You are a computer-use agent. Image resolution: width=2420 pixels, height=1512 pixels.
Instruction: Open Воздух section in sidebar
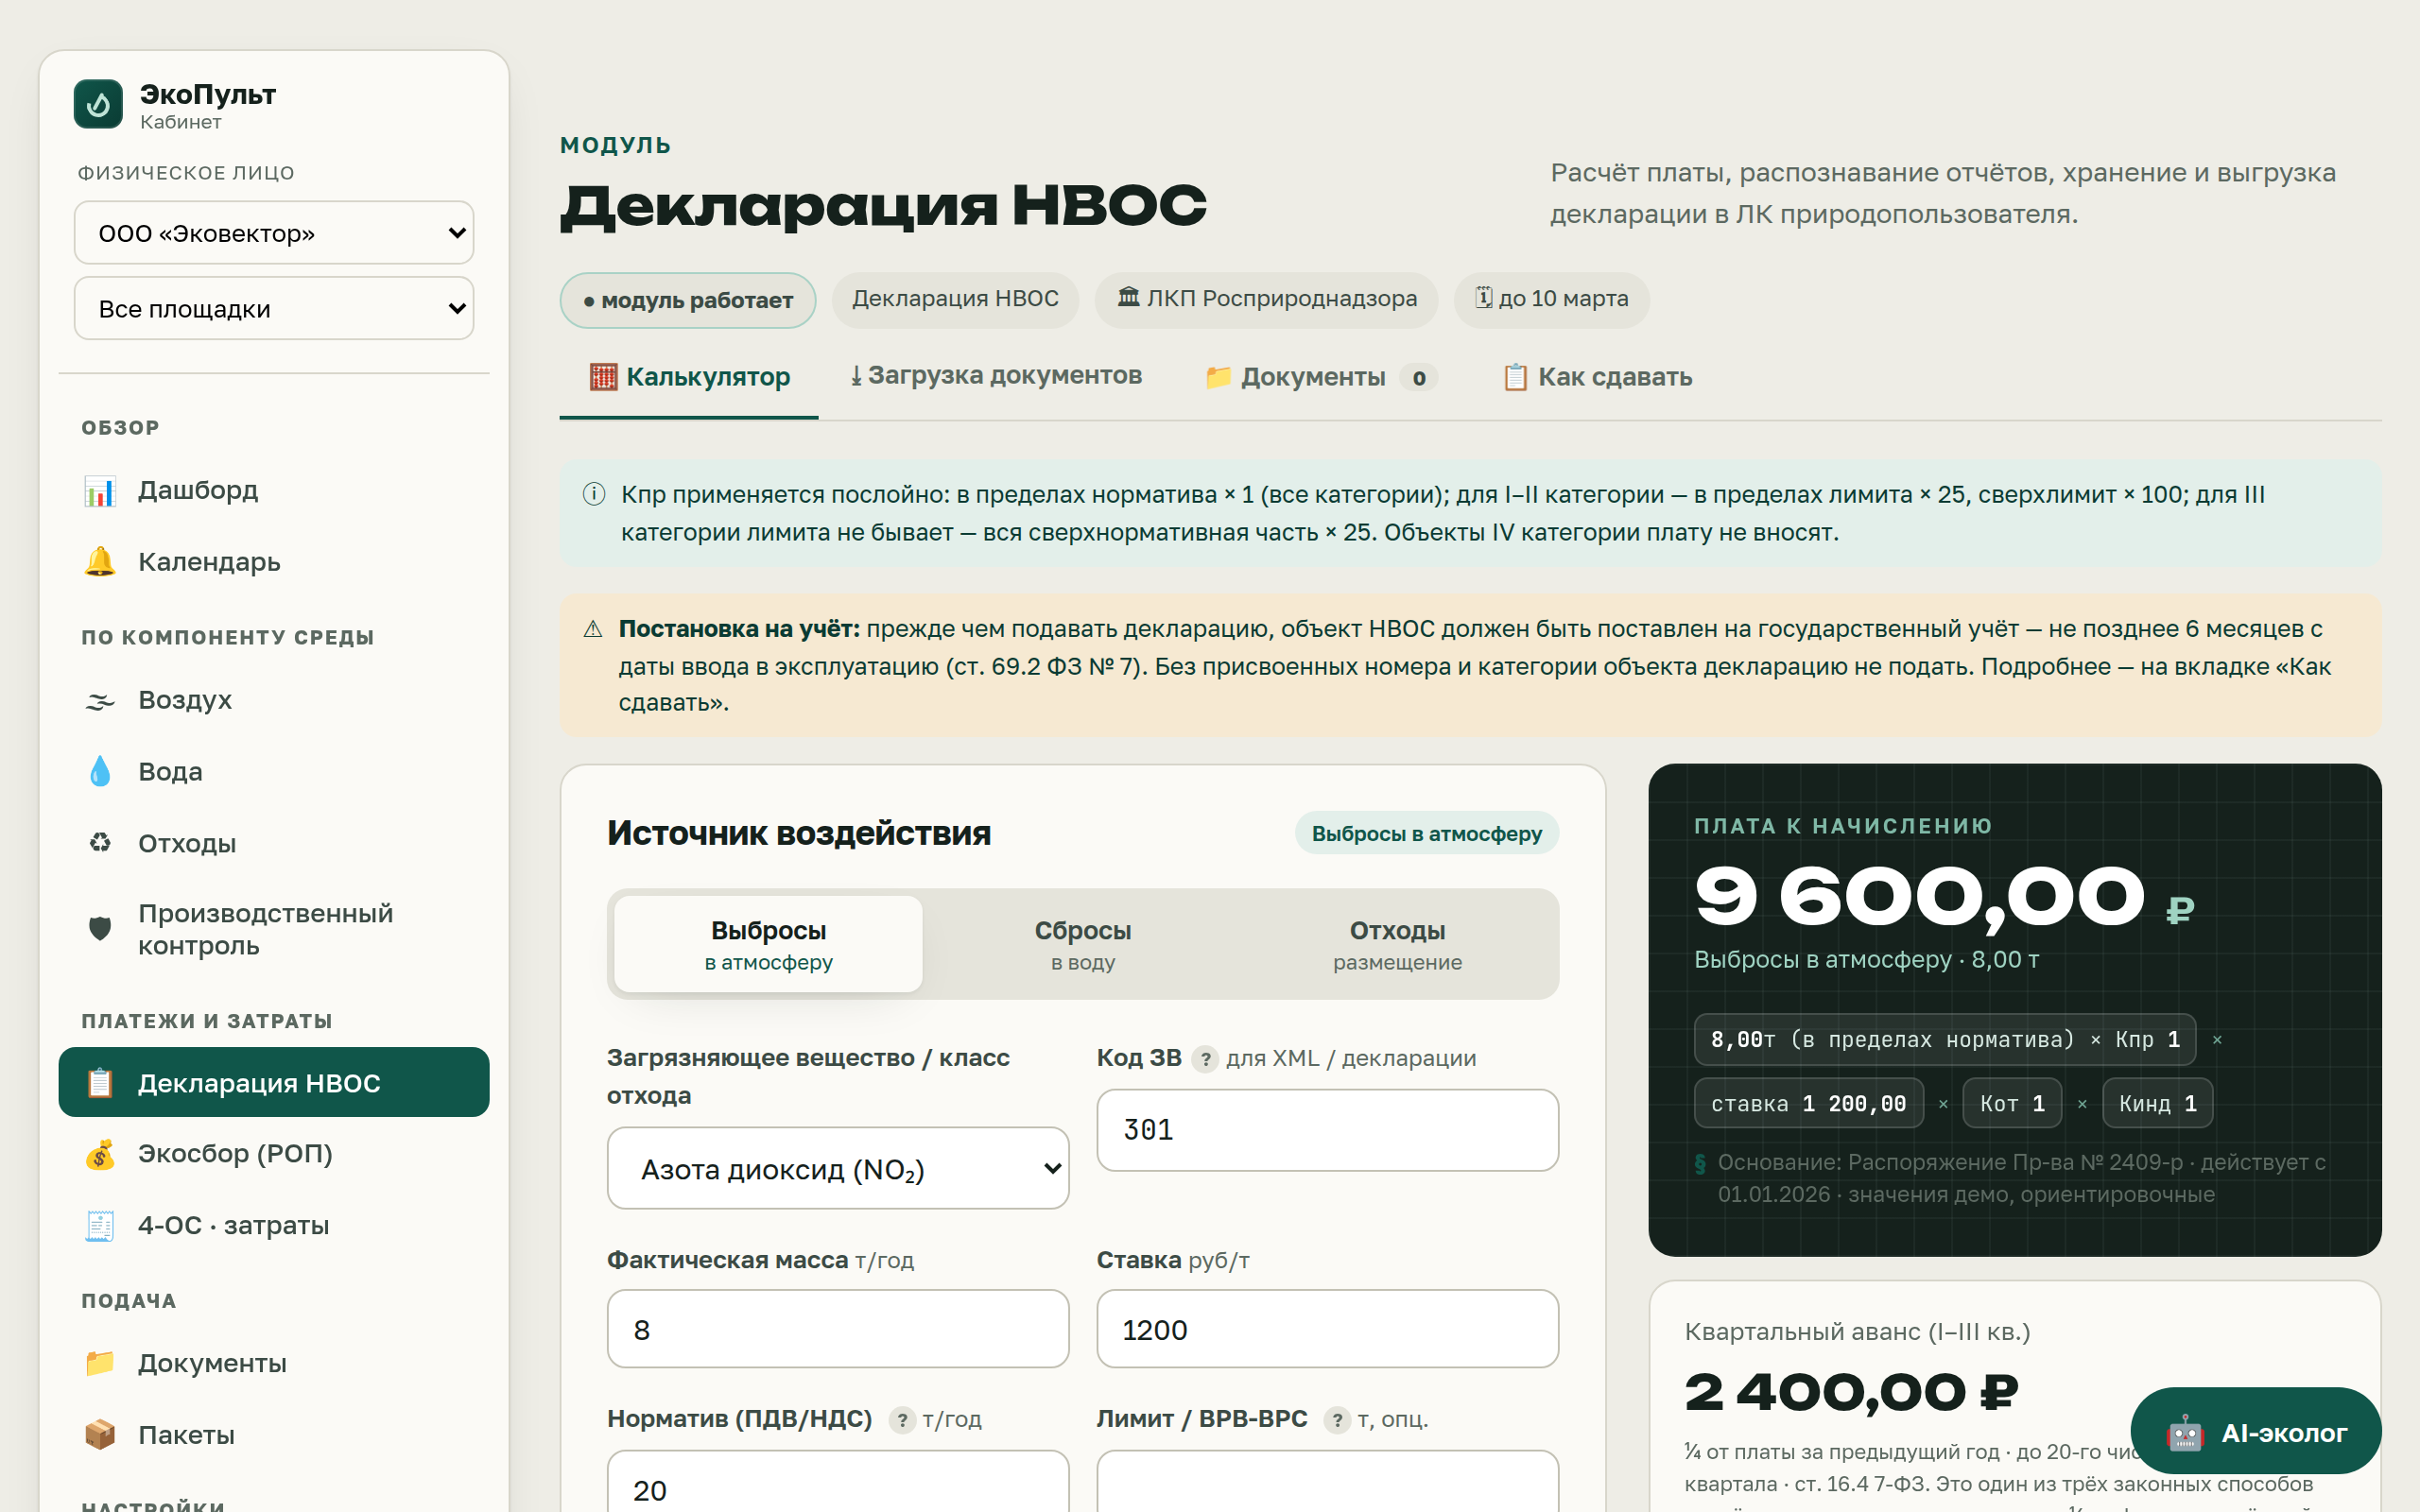point(274,701)
